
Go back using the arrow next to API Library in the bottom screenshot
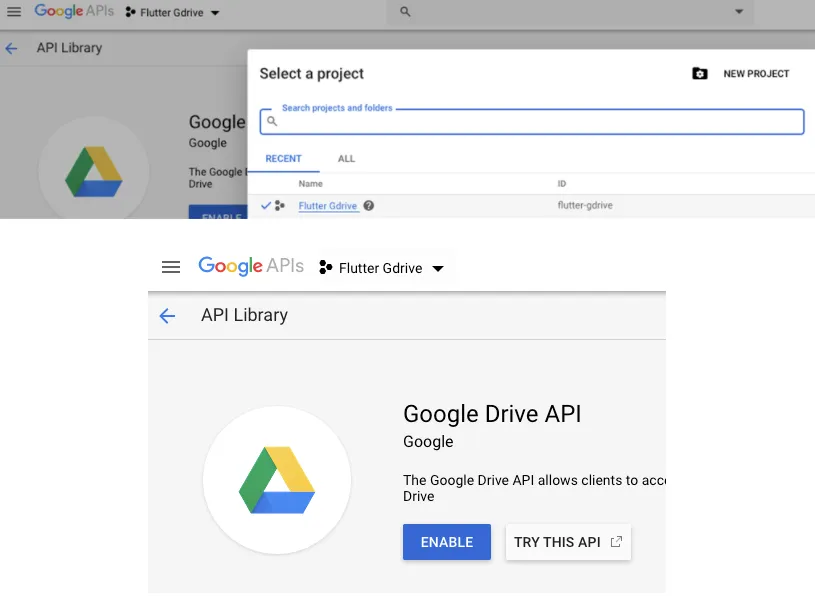click(167, 315)
